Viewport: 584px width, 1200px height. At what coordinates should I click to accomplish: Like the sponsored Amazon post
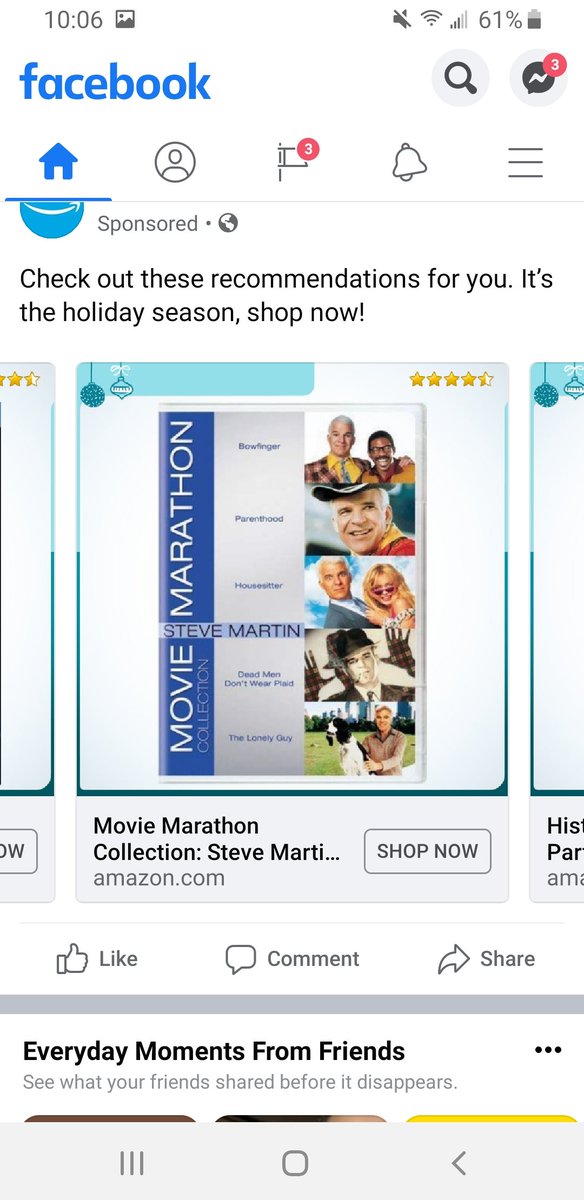click(x=97, y=959)
